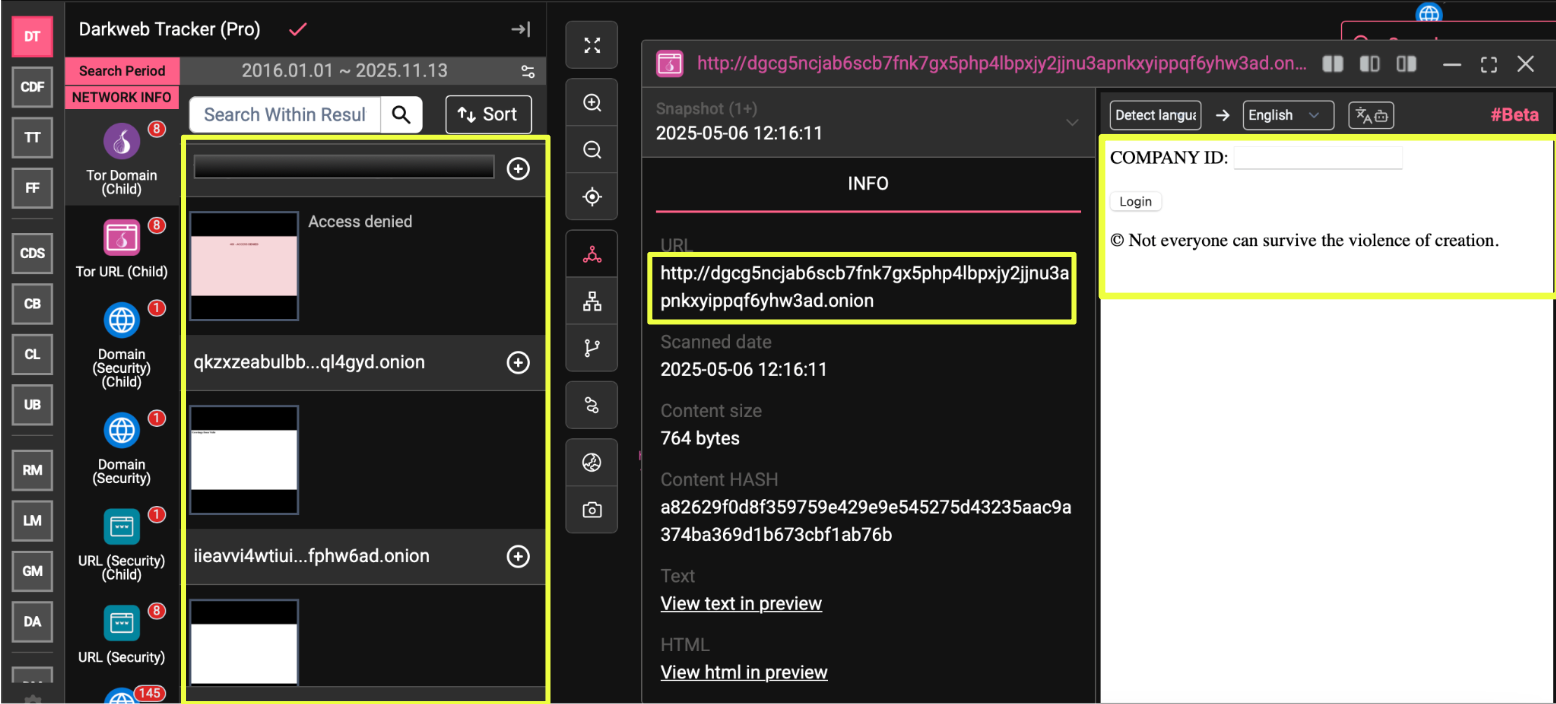Image resolution: width=1556 pixels, height=704 pixels.
Task: Click the center target crosshair icon
Action: click(x=592, y=197)
